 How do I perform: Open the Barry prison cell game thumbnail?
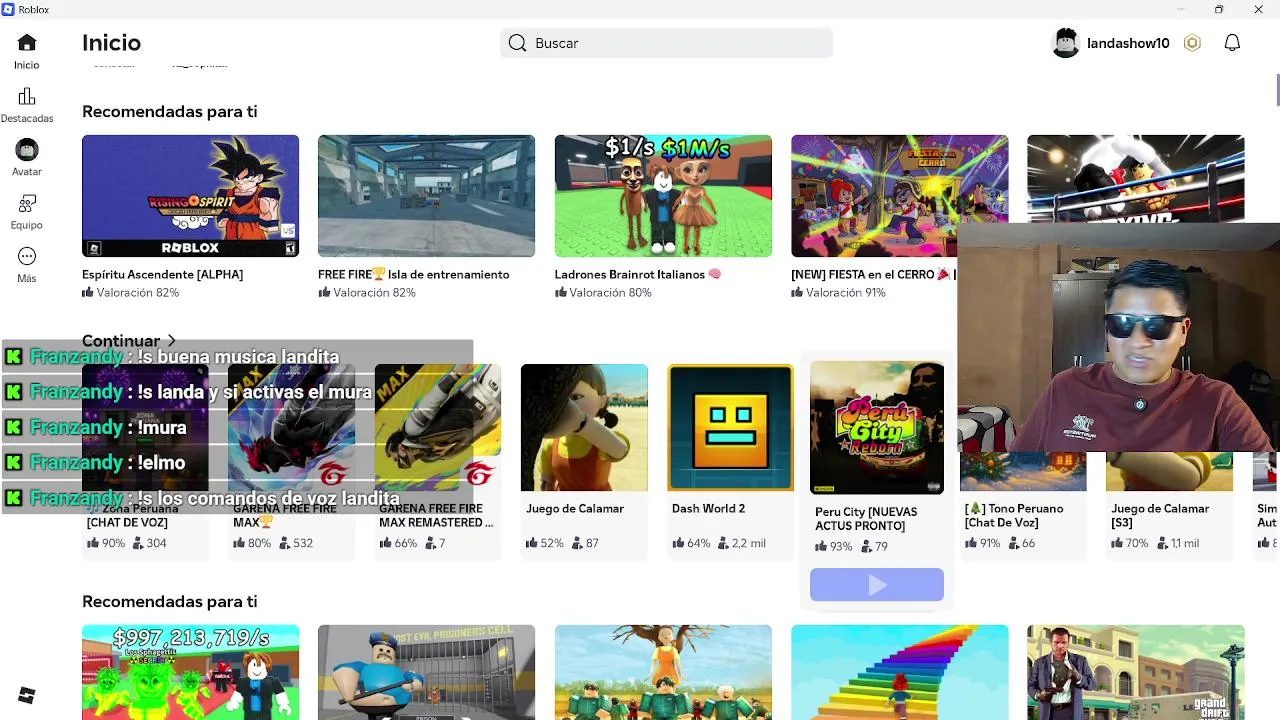point(426,672)
